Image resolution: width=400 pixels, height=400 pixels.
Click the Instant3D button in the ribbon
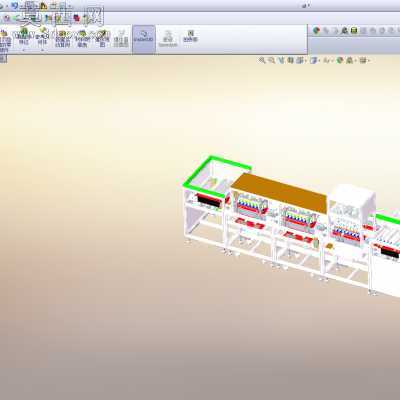point(144,38)
